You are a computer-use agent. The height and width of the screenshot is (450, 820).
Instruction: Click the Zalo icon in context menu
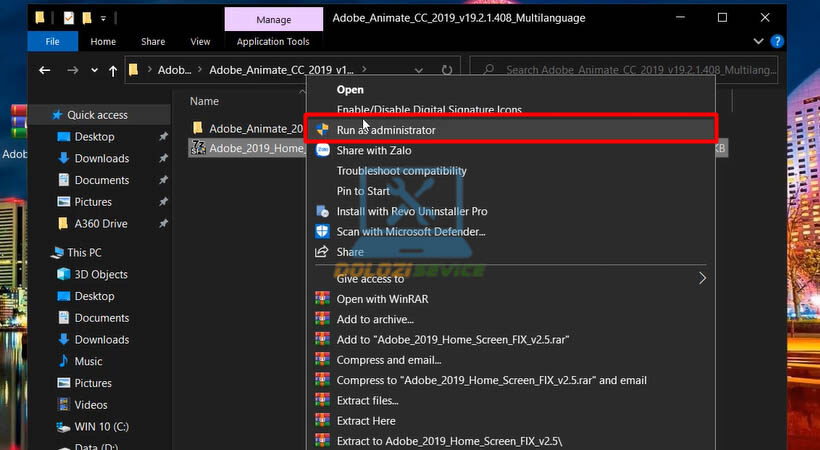point(322,150)
